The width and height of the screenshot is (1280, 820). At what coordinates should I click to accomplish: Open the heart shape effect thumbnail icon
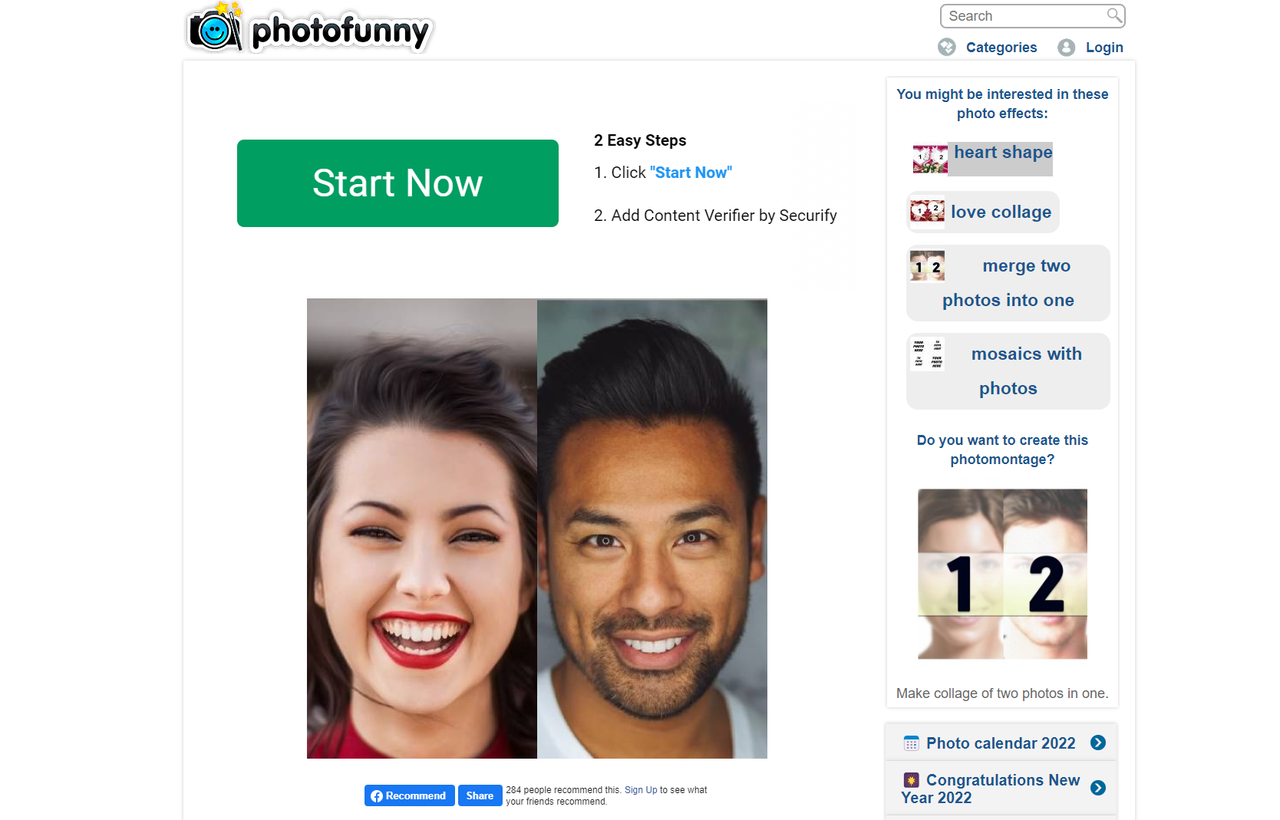(x=929, y=158)
